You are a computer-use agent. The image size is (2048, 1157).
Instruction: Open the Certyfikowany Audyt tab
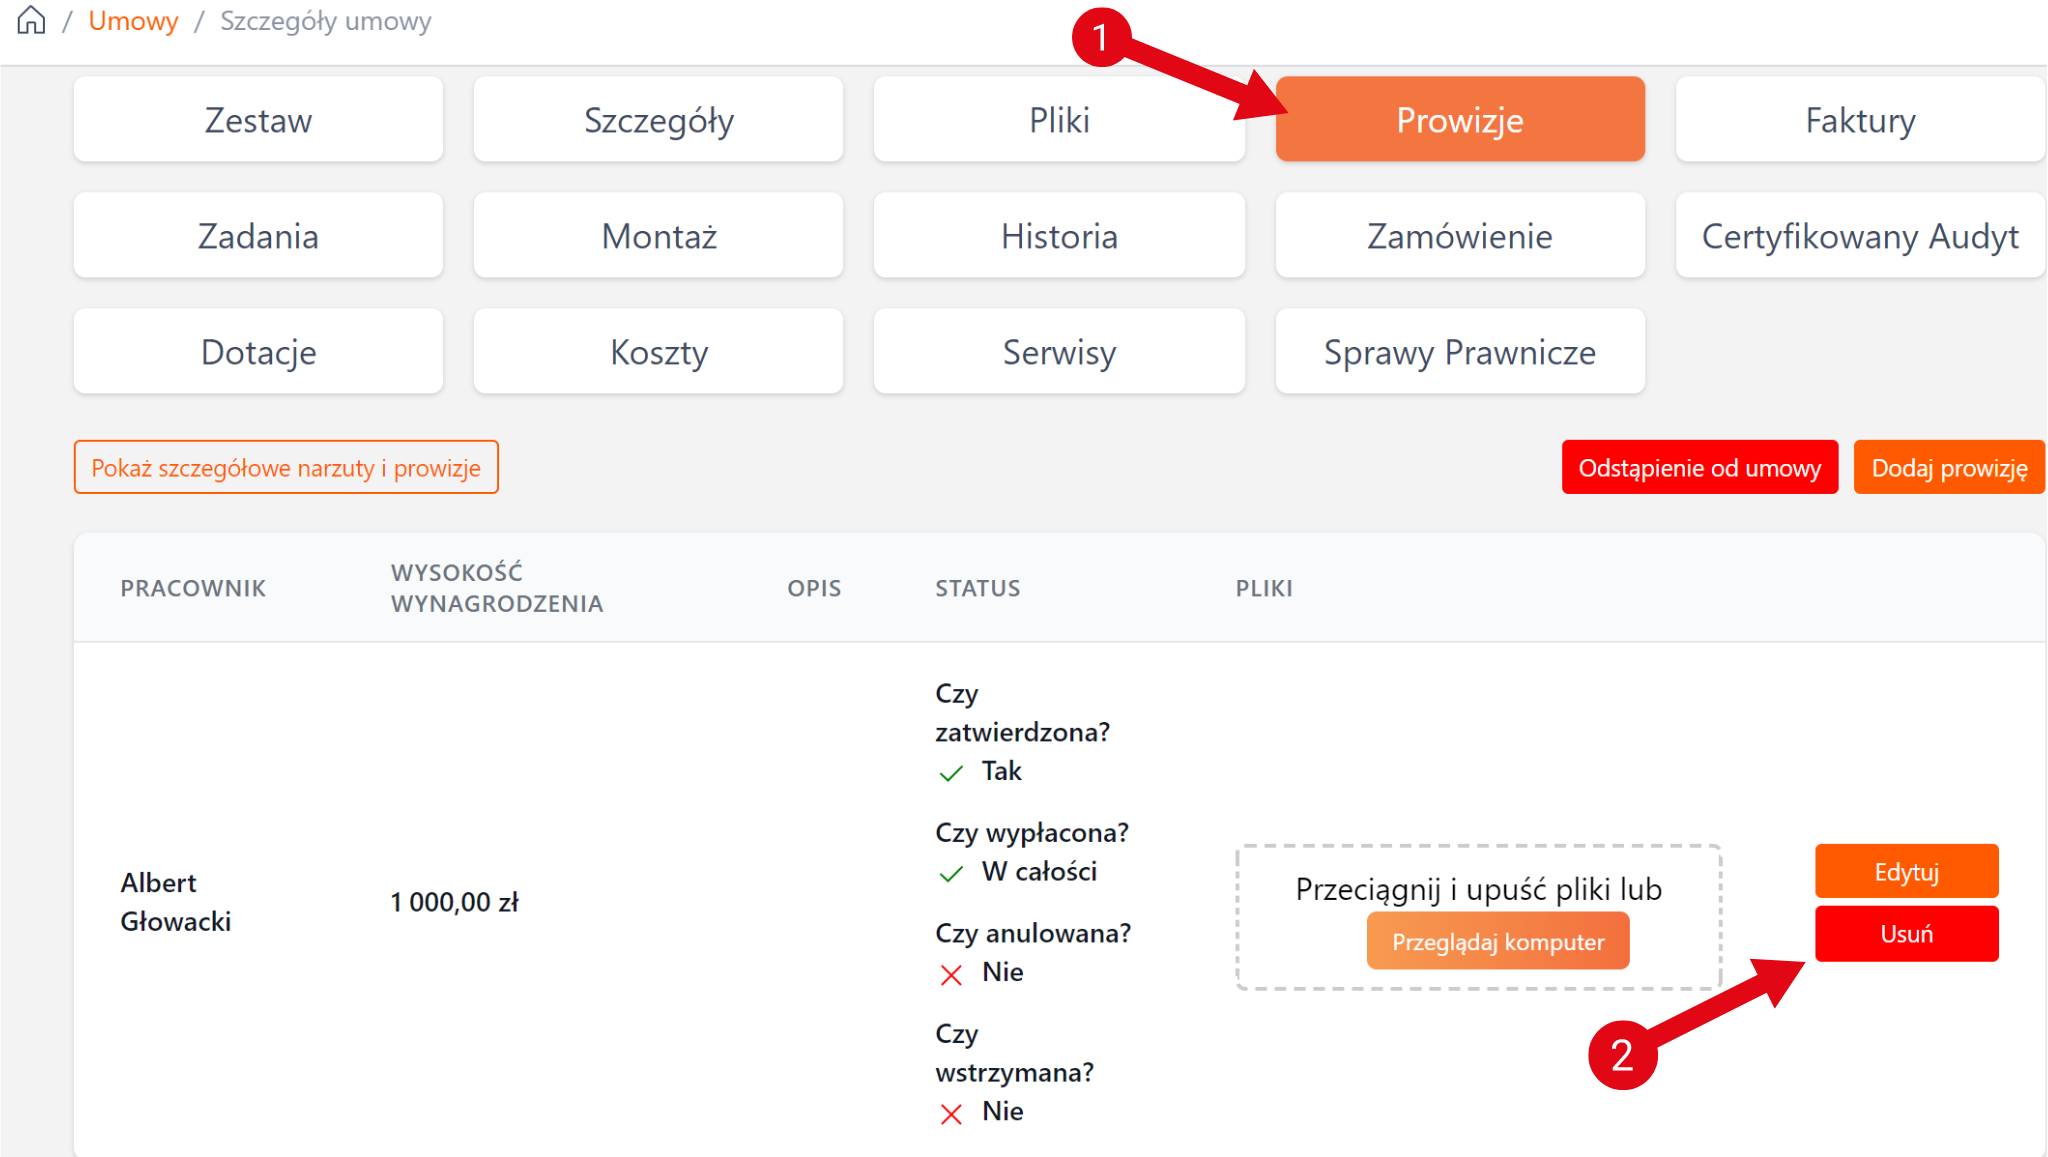1860,236
